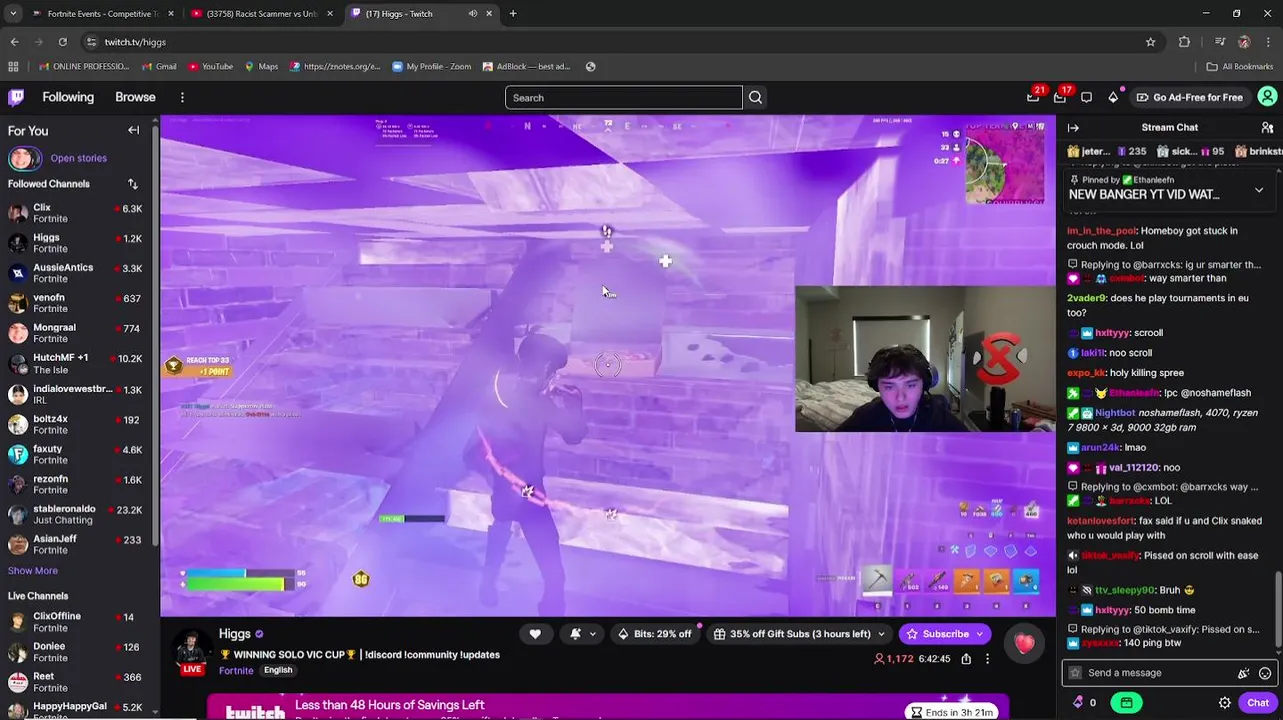The image size is (1283, 720).
Task: Sort followed channels with the arrows icon
Action: pyautogui.click(x=132, y=184)
